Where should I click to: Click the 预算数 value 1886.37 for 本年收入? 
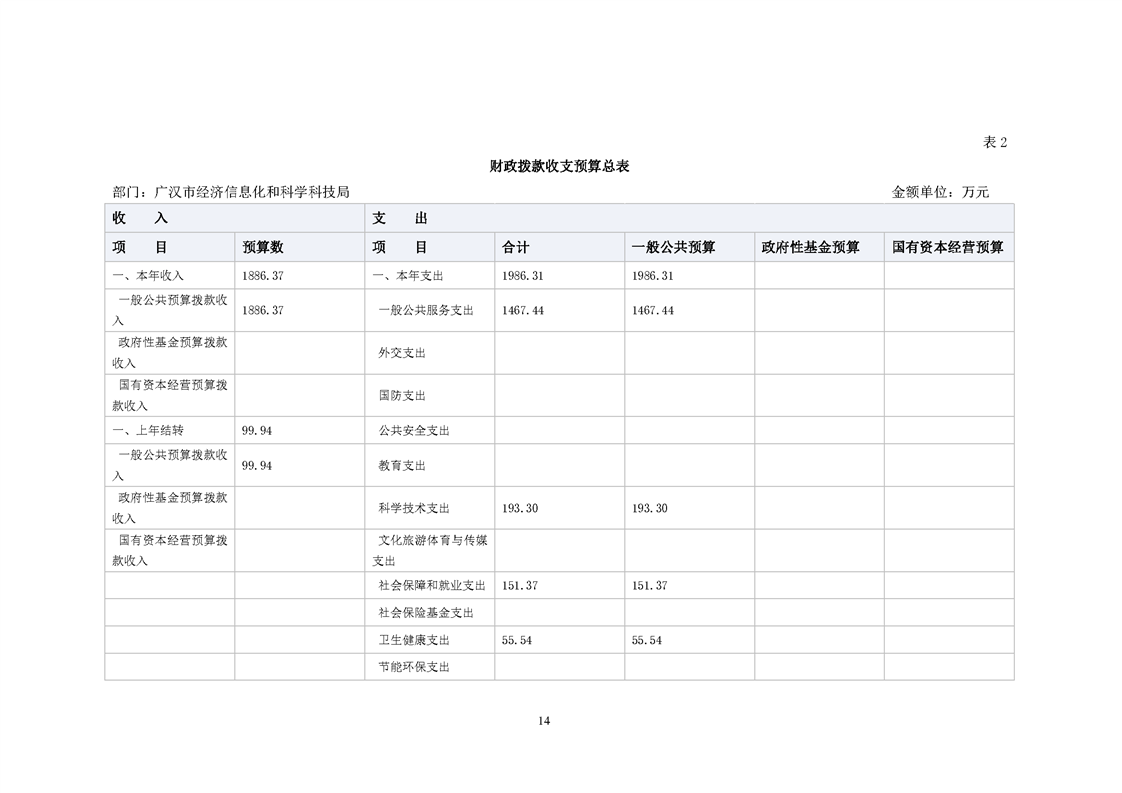point(263,276)
